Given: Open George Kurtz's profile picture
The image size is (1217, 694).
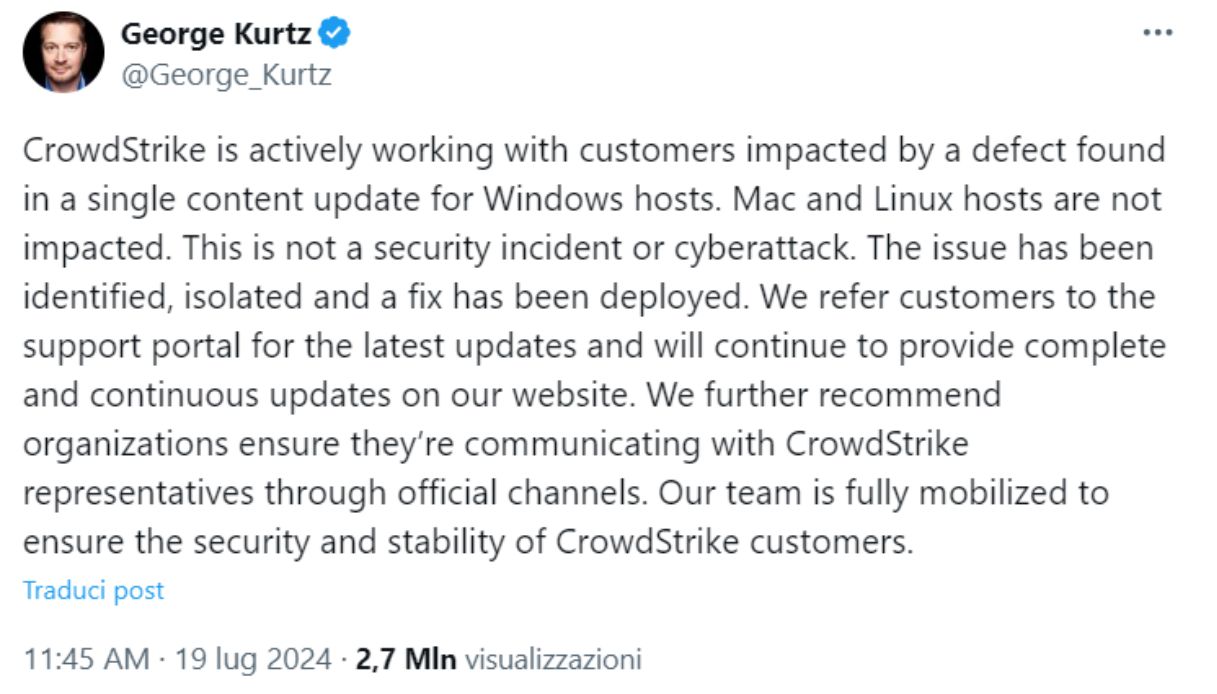Looking at the screenshot, I should (63, 52).
